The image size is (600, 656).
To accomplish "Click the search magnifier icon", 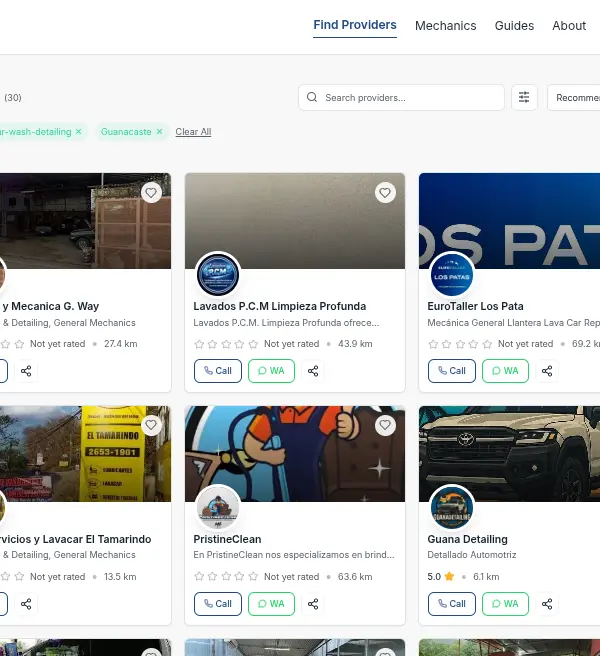I will tap(312, 97).
